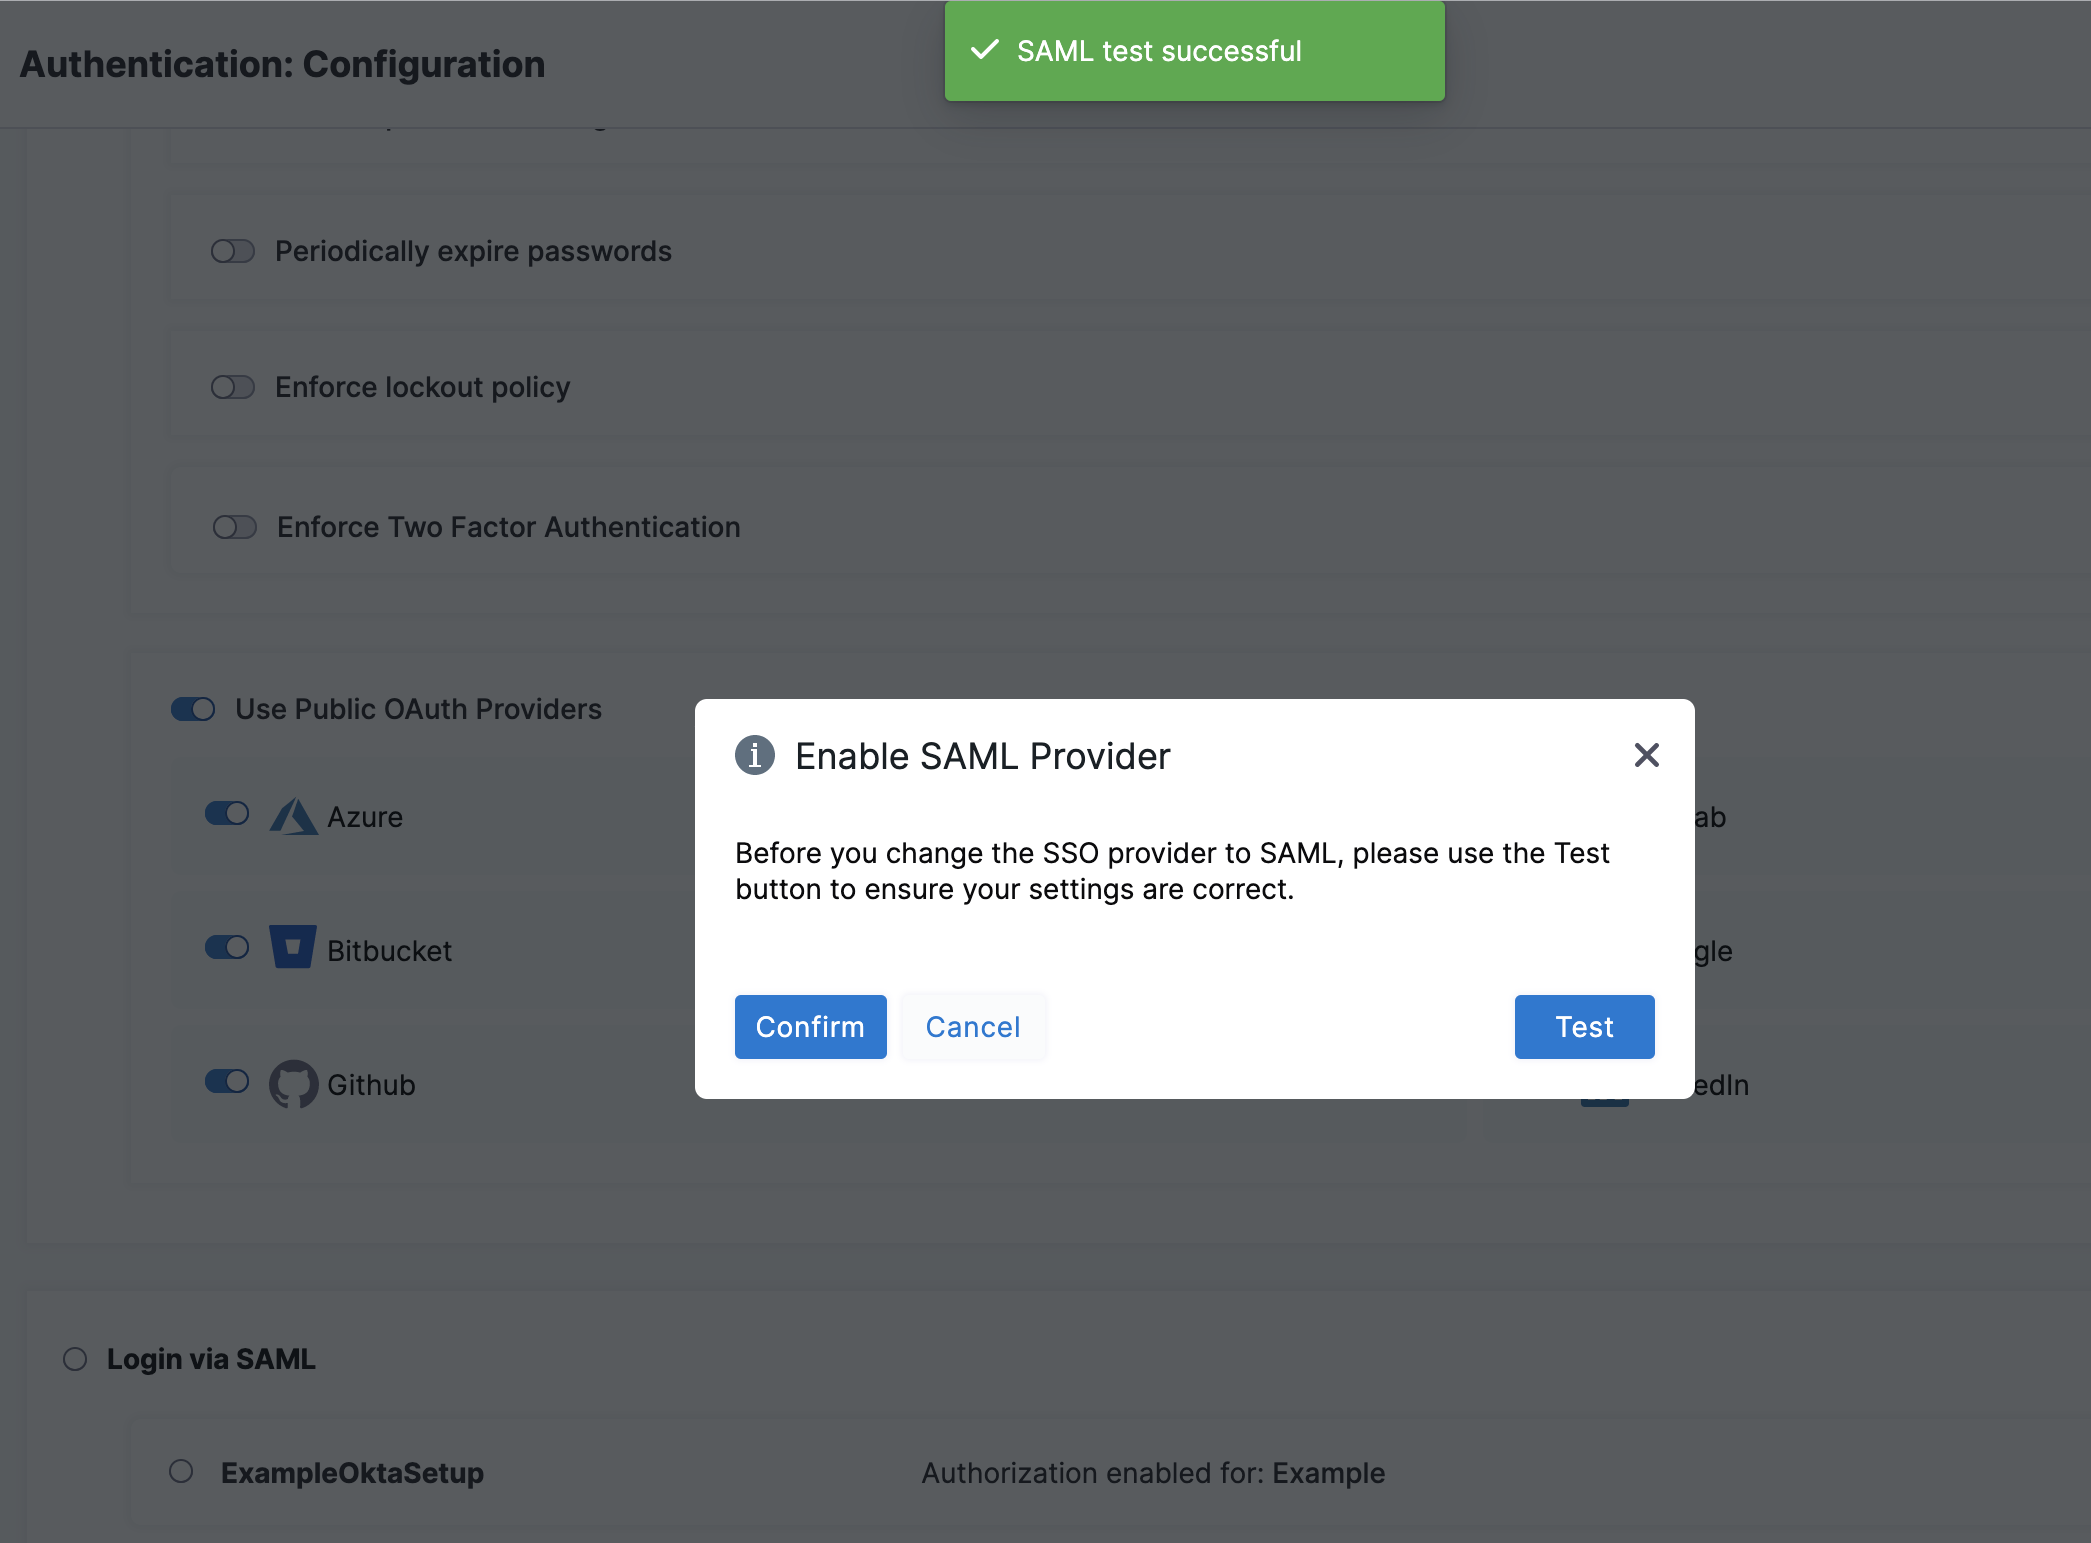
Task: Click the Azure logo icon
Action: [293, 817]
